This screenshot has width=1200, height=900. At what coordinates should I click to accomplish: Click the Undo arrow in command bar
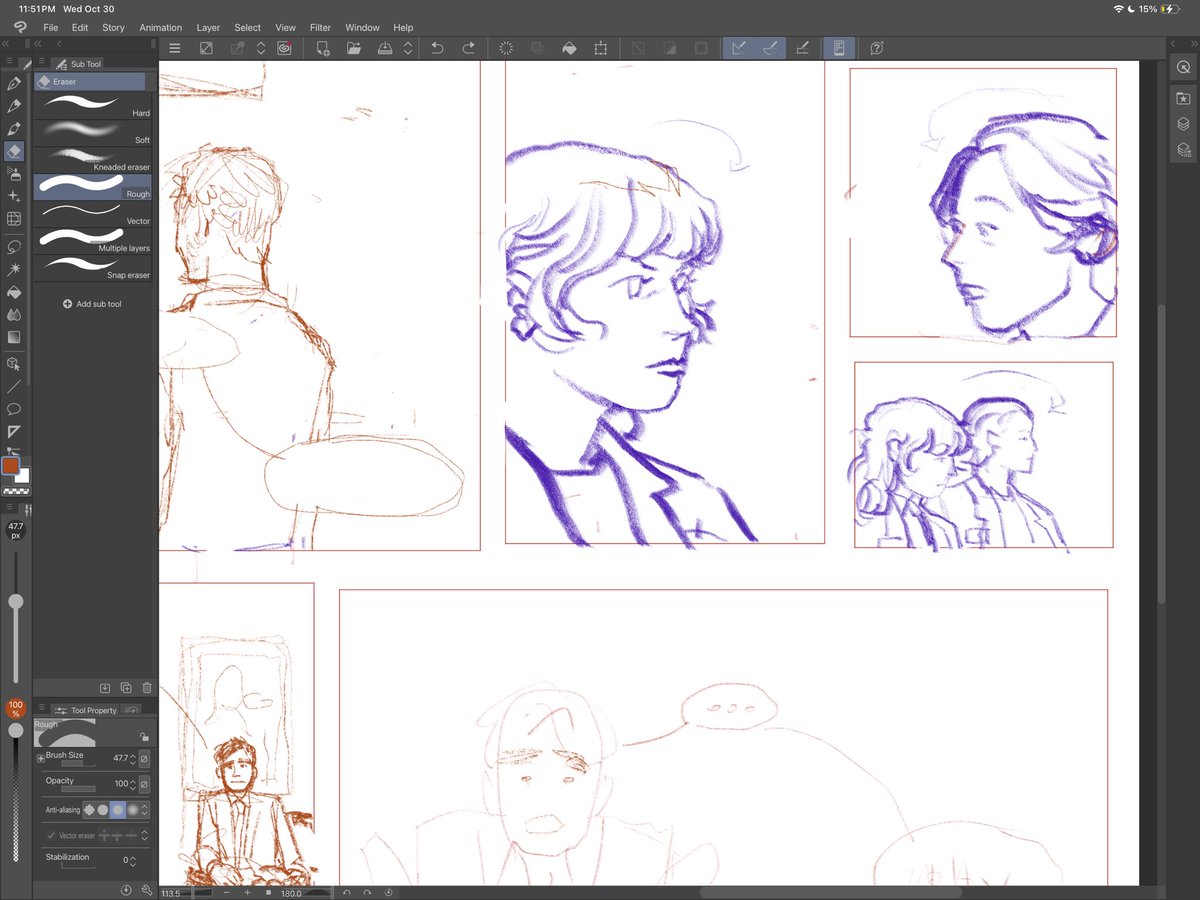tap(437, 48)
